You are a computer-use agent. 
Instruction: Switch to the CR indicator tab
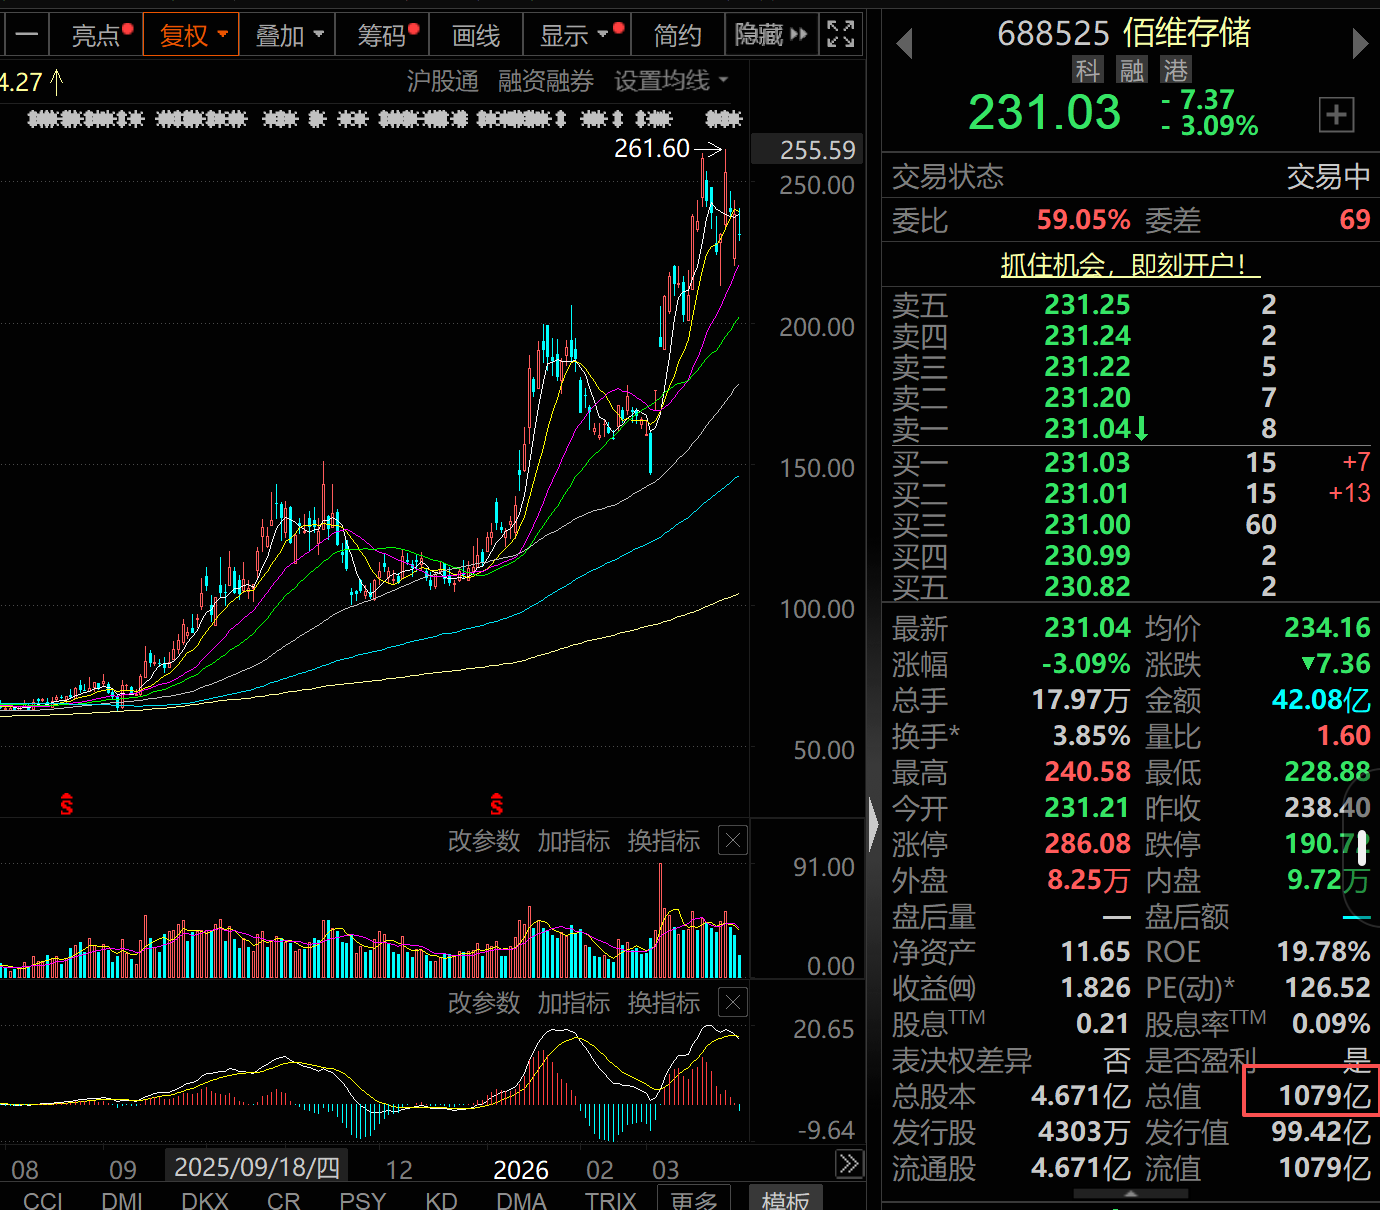click(284, 1199)
